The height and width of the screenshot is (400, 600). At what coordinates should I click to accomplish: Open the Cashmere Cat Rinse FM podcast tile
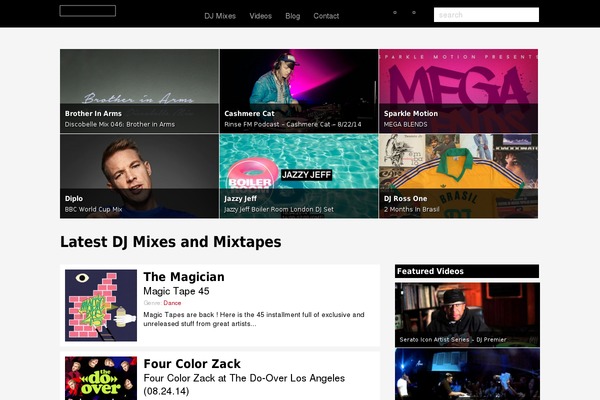(299, 91)
